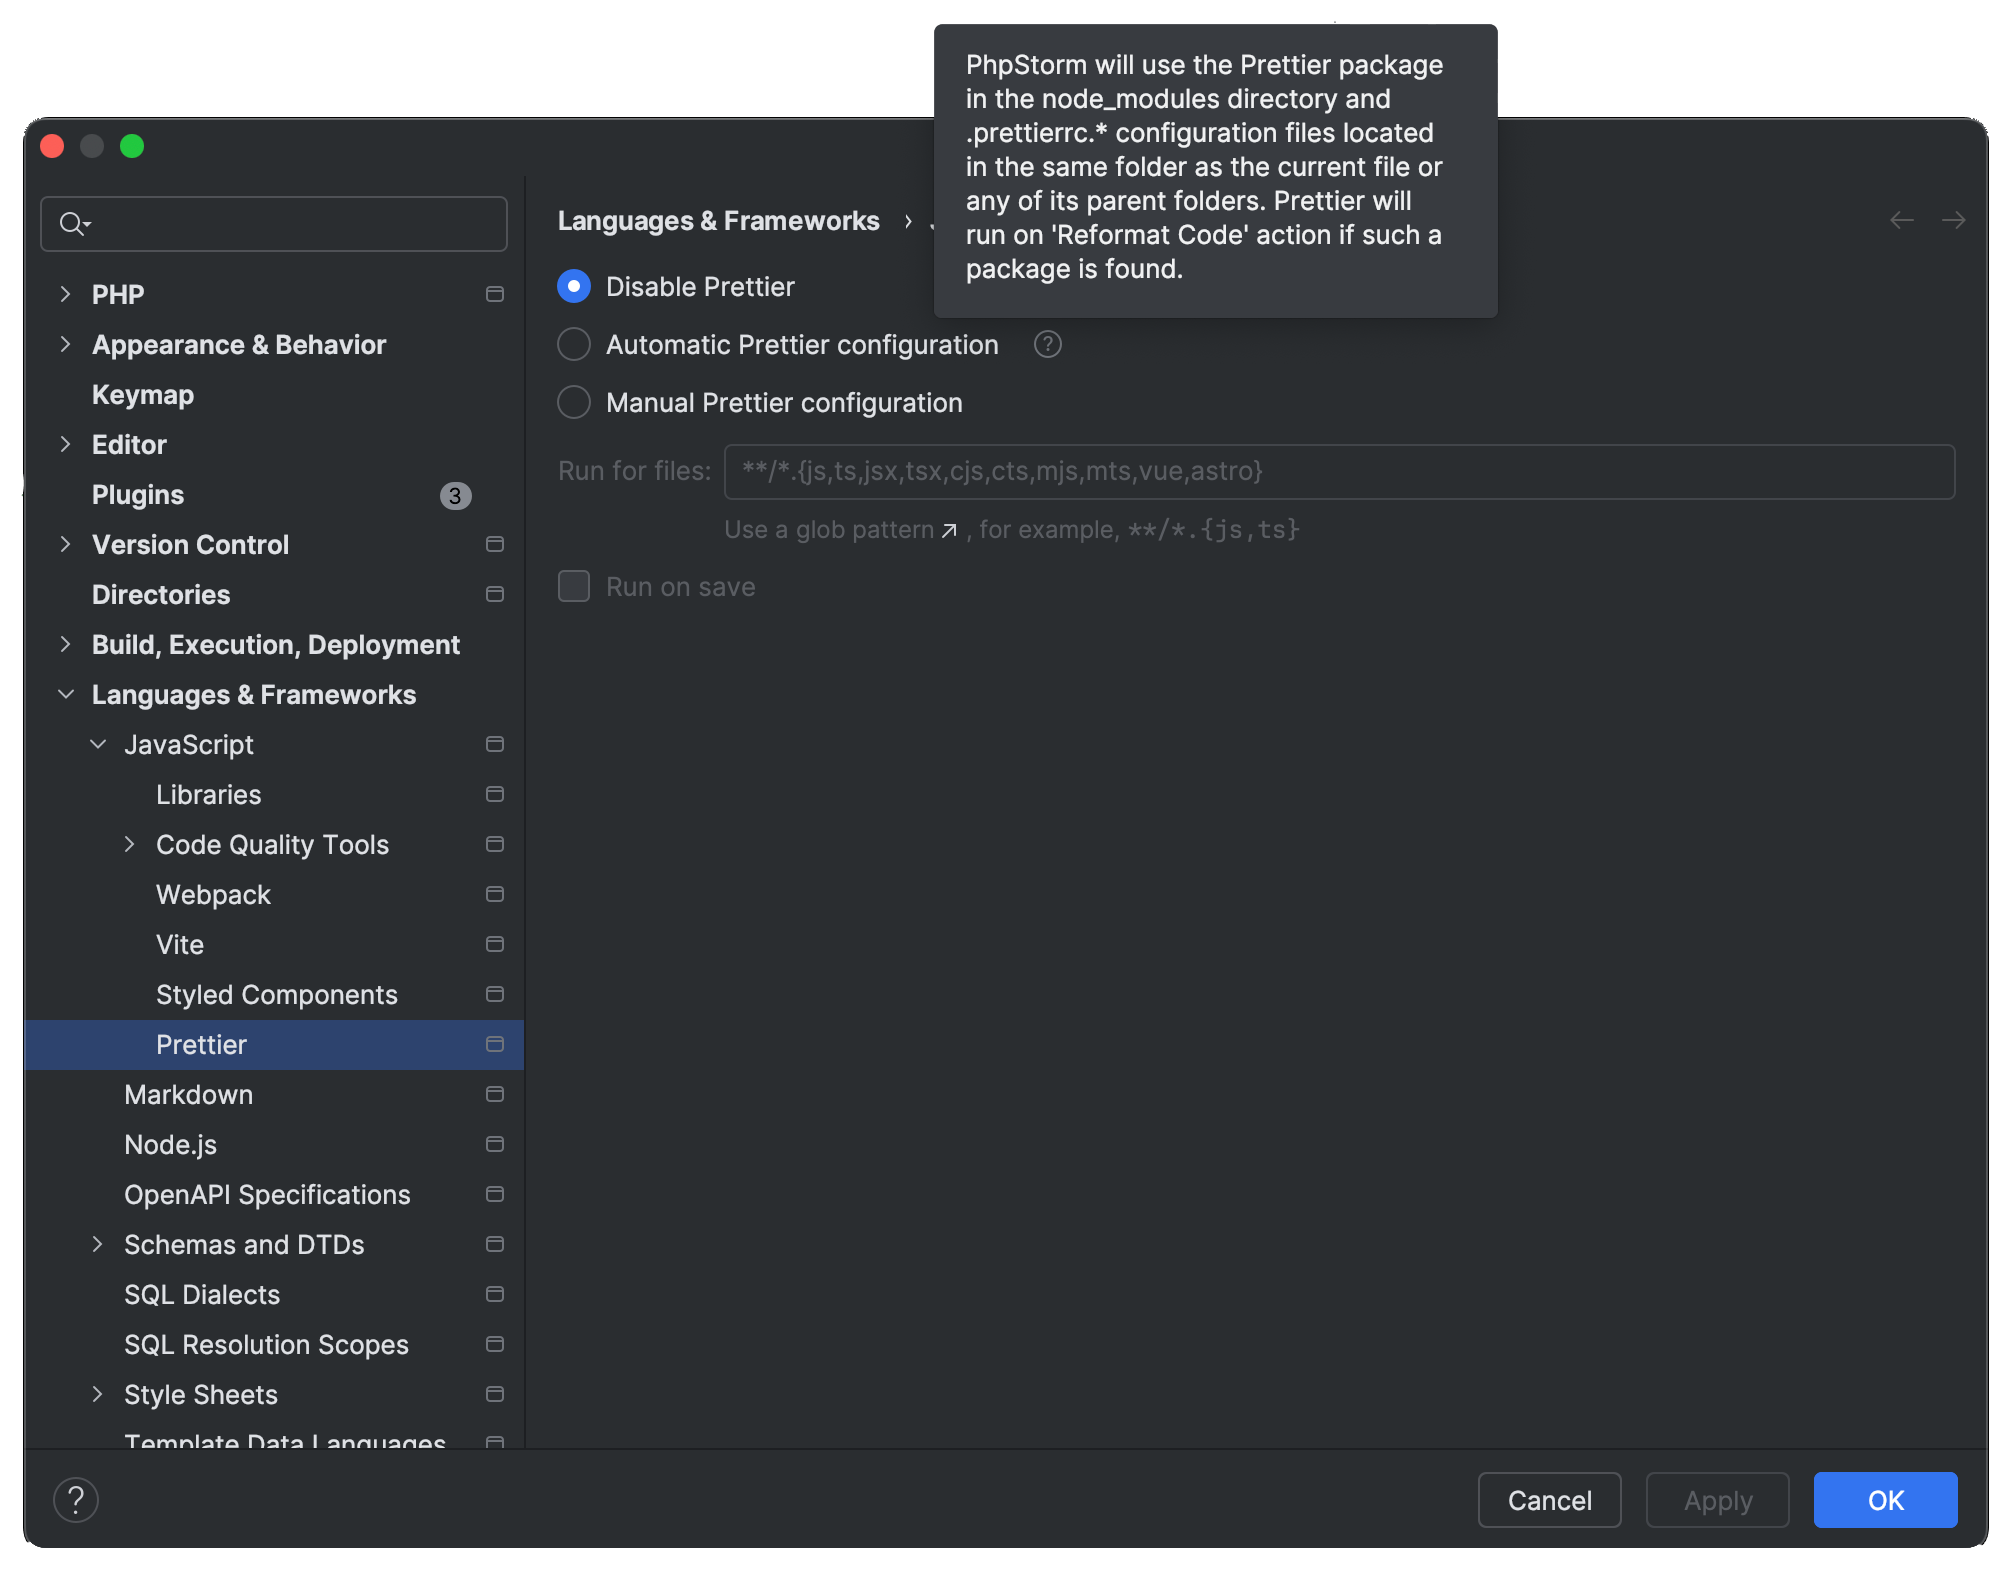Image resolution: width=2014 pixels, height=1586 pixels.
Task: Click the help question mark beside Automatic Prettier configuration
Action: tap(1047, 344)
